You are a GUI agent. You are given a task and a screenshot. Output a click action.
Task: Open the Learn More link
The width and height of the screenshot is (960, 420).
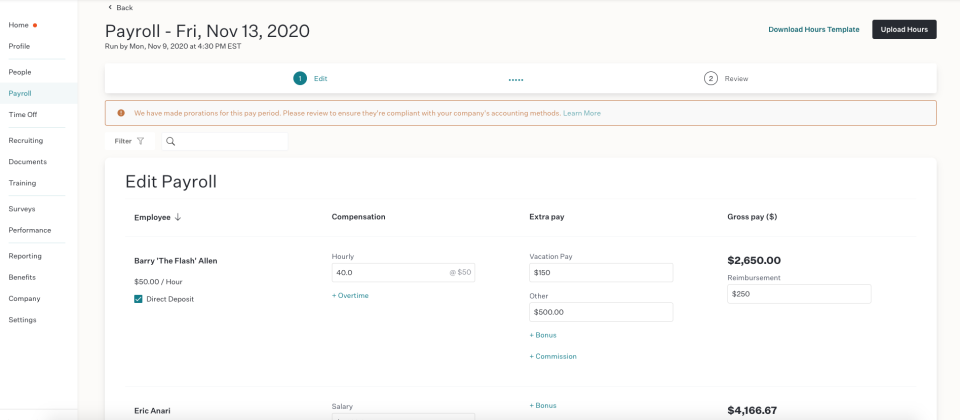pos(582,113)
